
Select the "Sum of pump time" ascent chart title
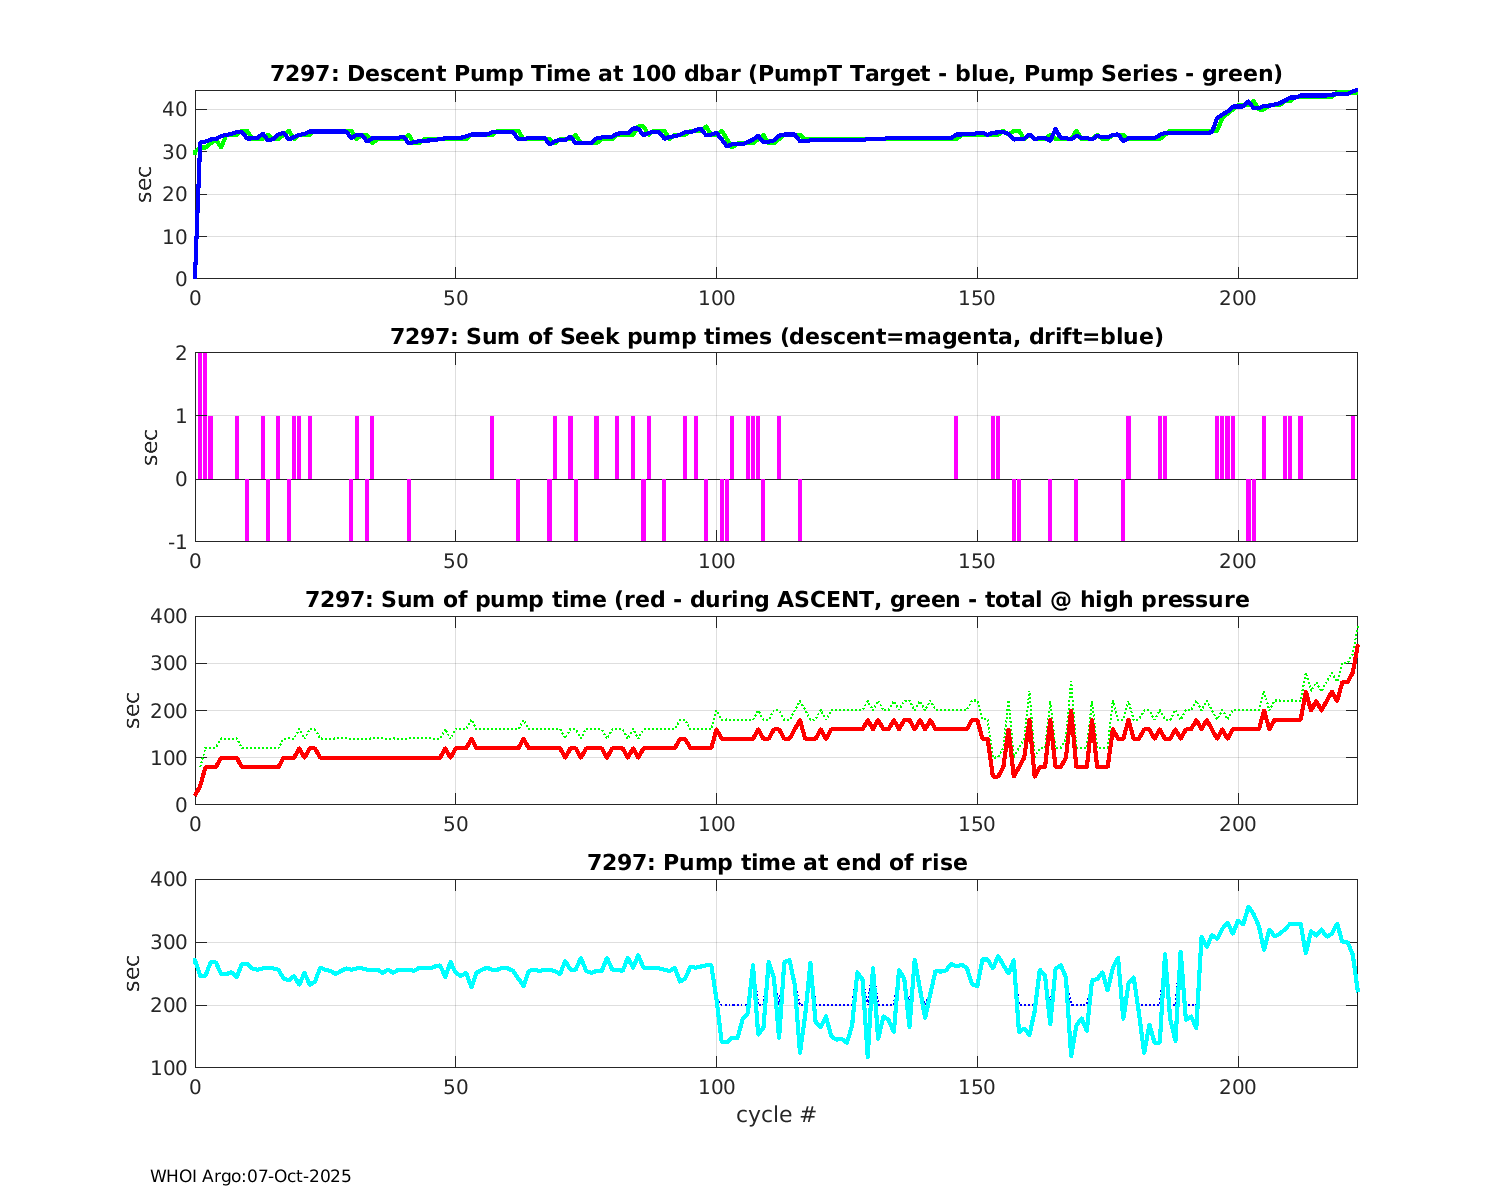click(776, 600)
